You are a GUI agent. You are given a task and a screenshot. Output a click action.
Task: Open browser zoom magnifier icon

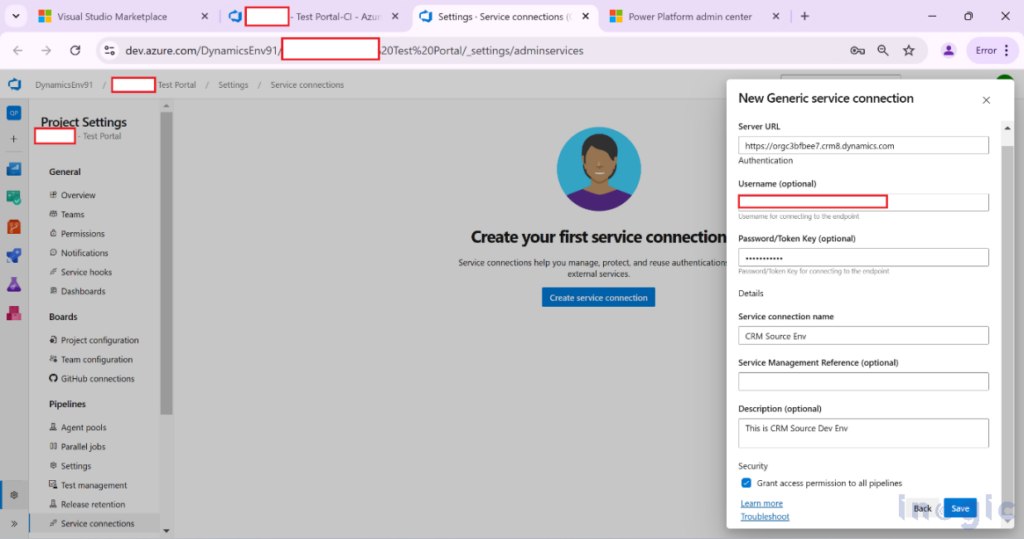click(883, 50)
